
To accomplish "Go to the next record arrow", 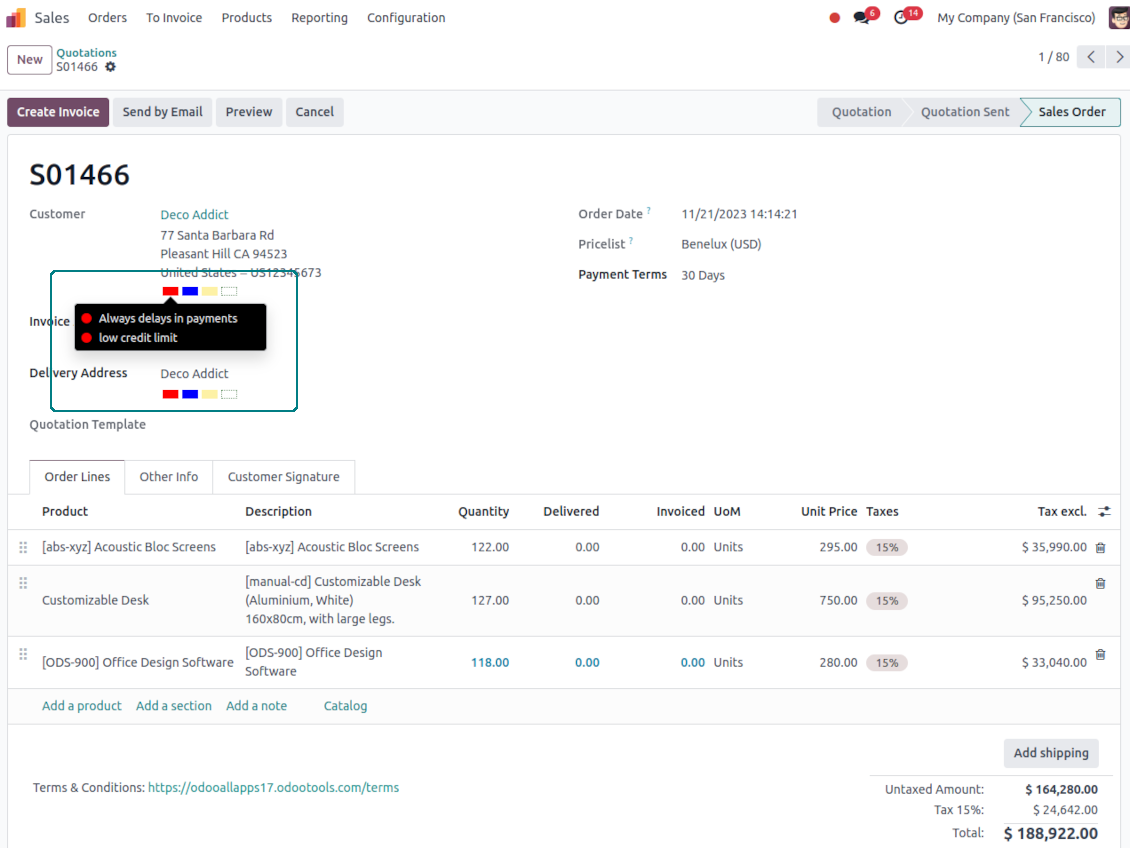I will 1118,57.
